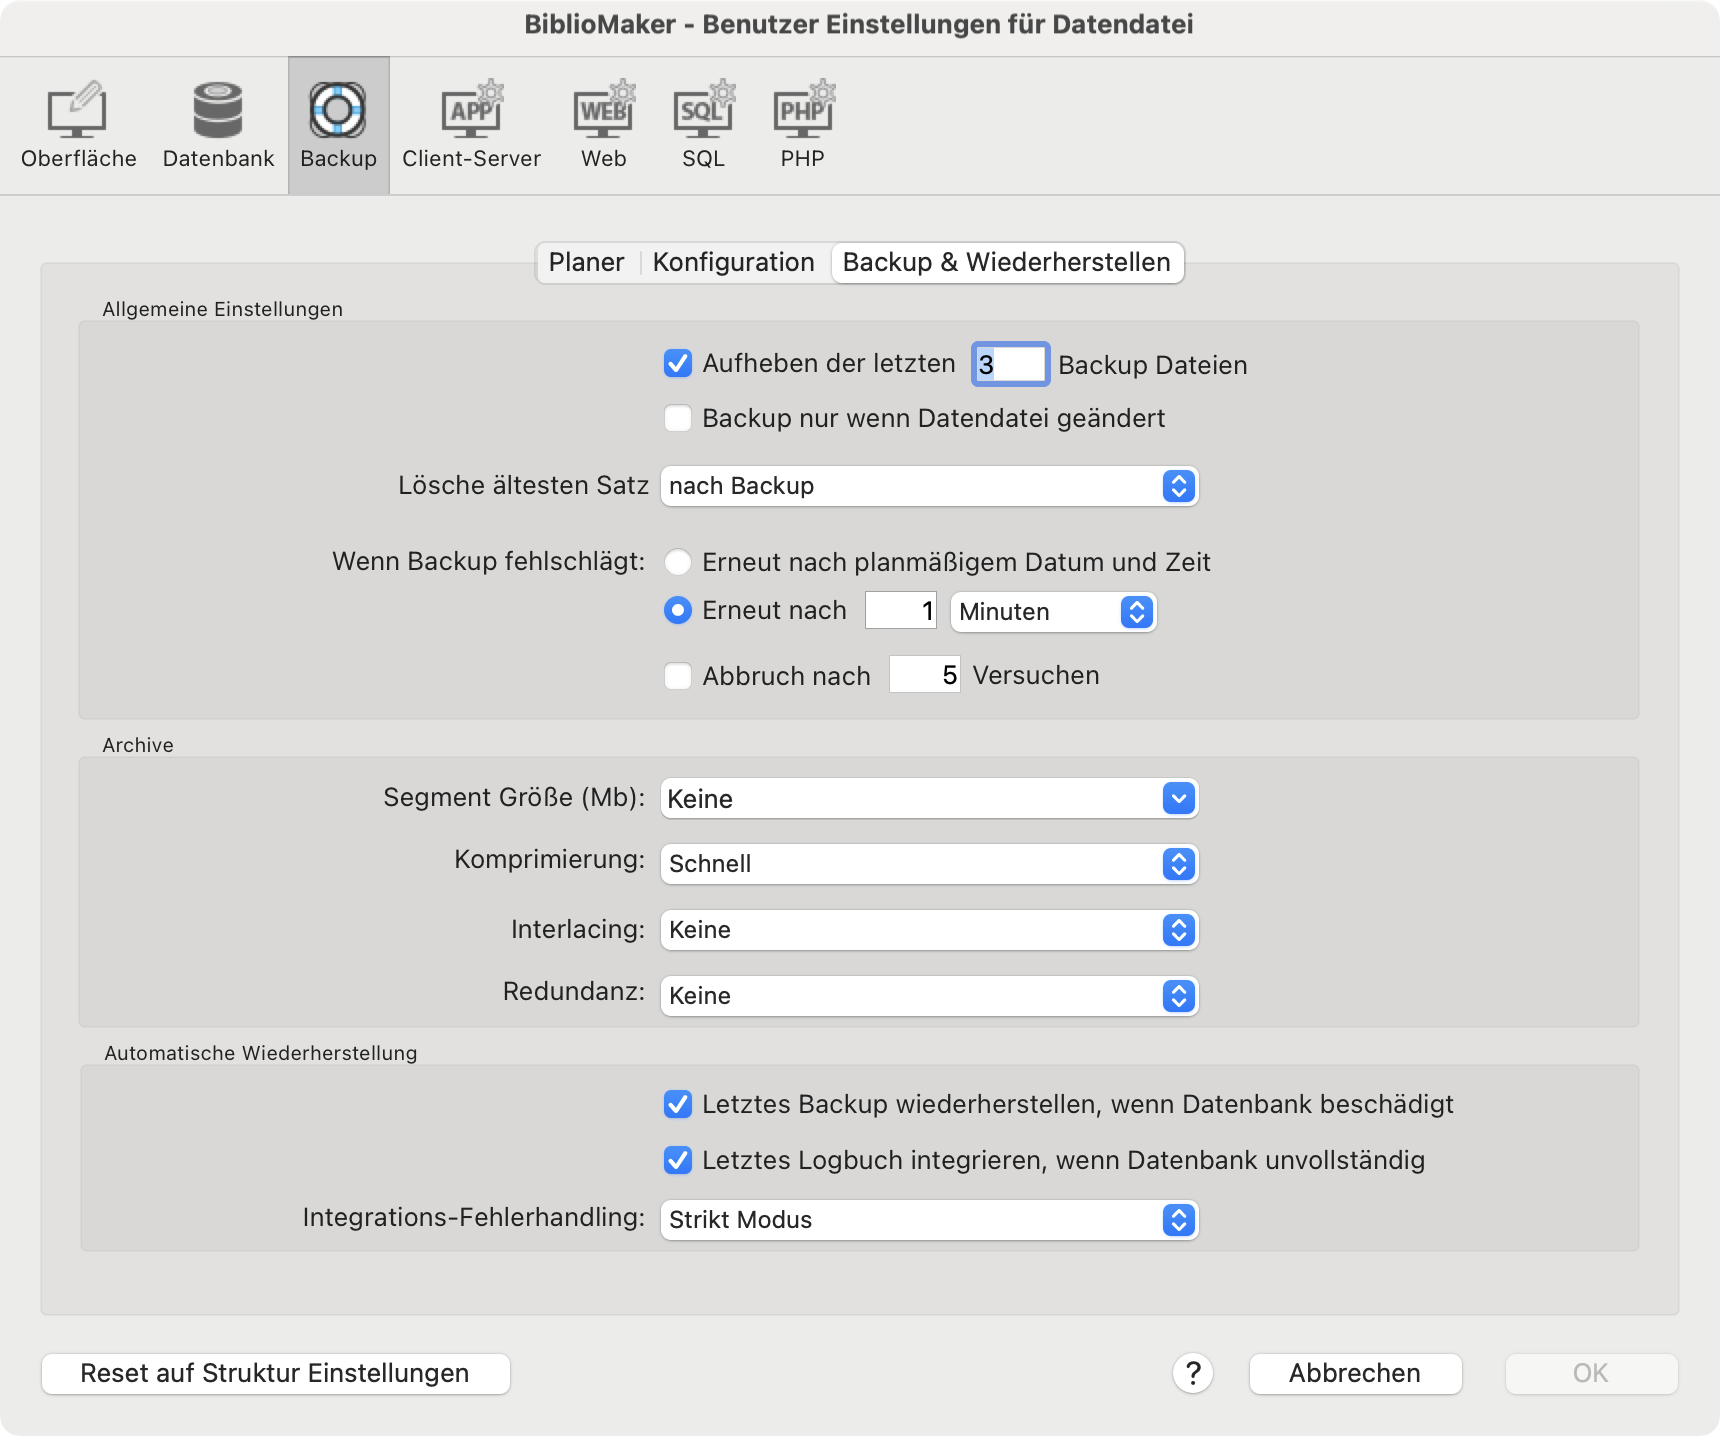Viewport: 1720px width, 1436px height.
Task: Click the 'Wenn Backup fehlschlägt:' label
Action: tap(489, 562)
